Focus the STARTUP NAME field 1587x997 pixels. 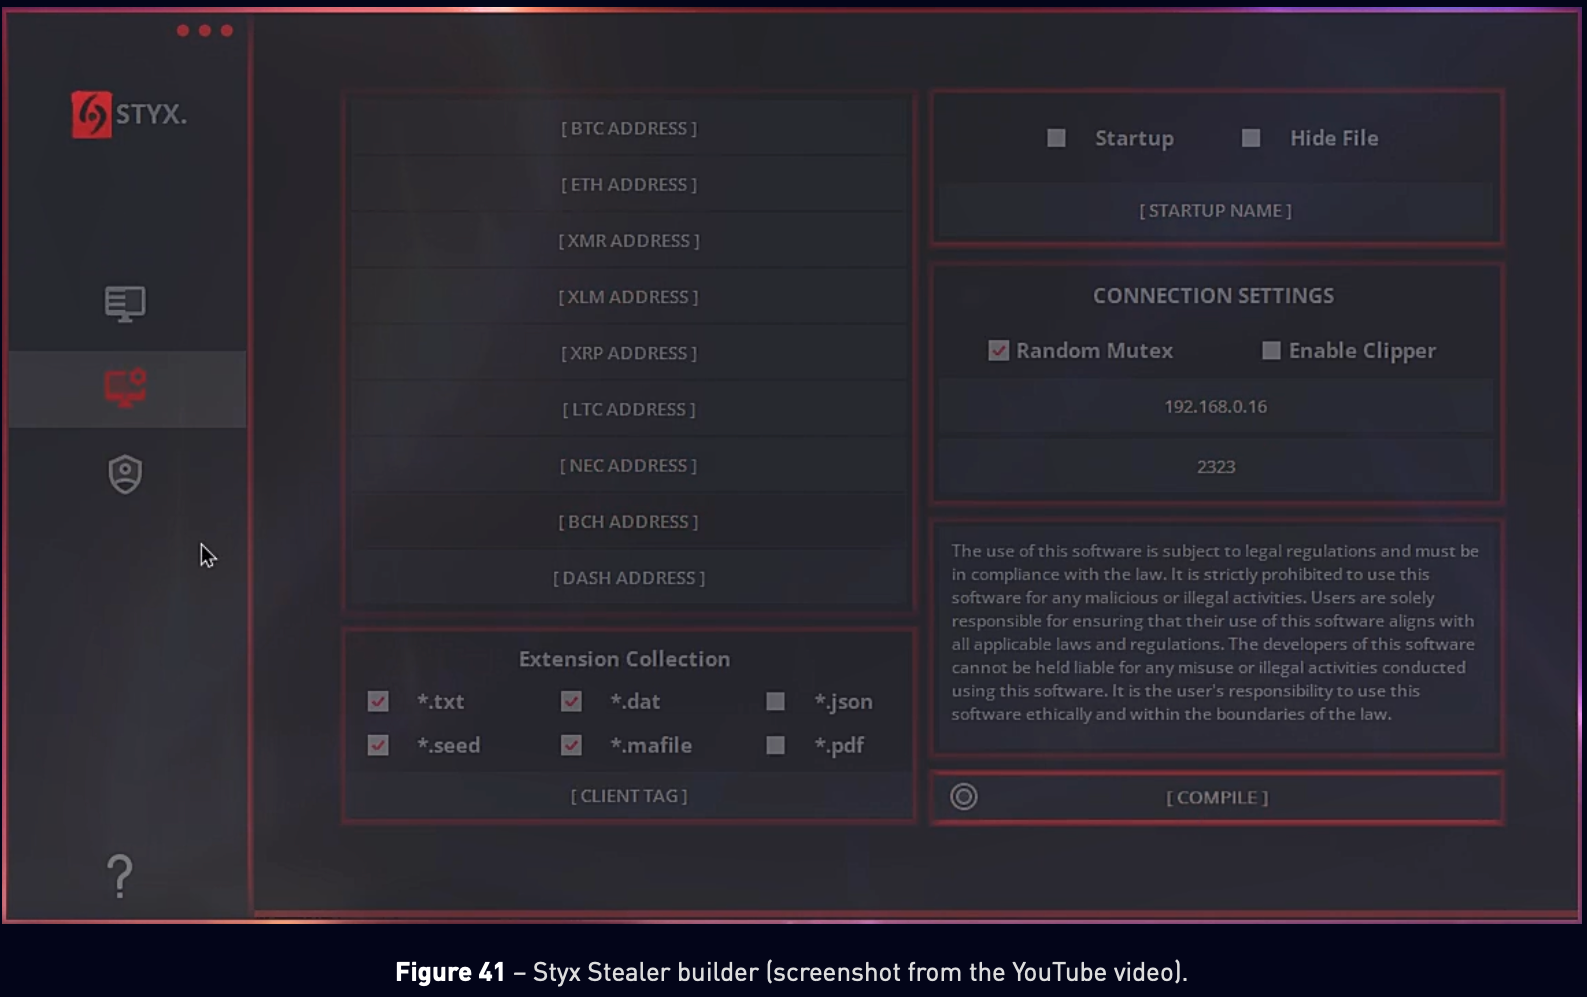click(1216, 211)
